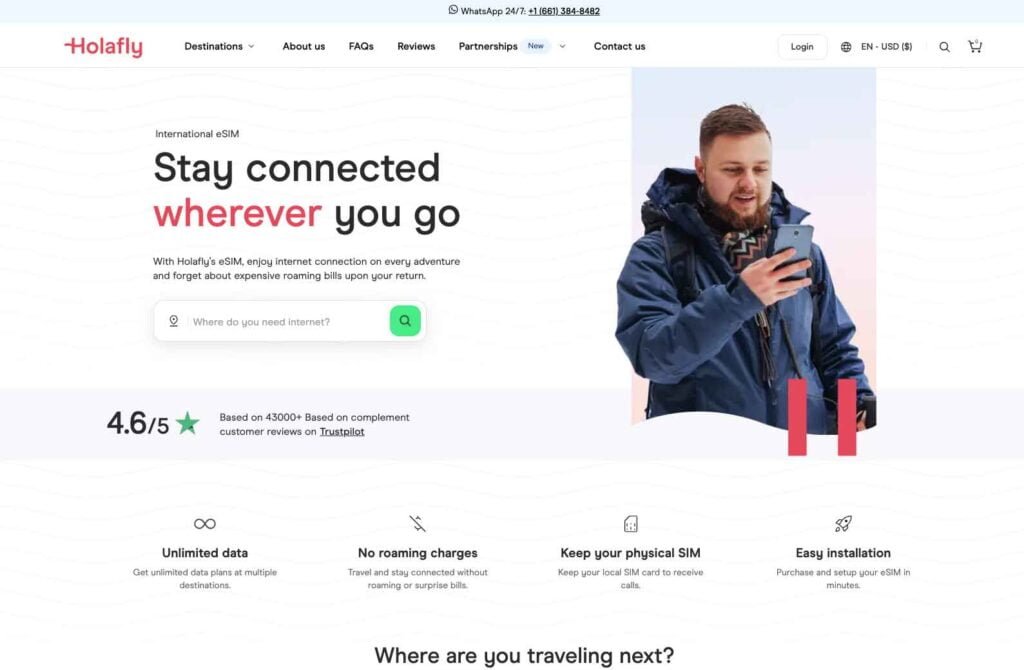The image size is (1024, 670).
Task: Click the No roaming charges icon
Action: click(x=417, y=524)
